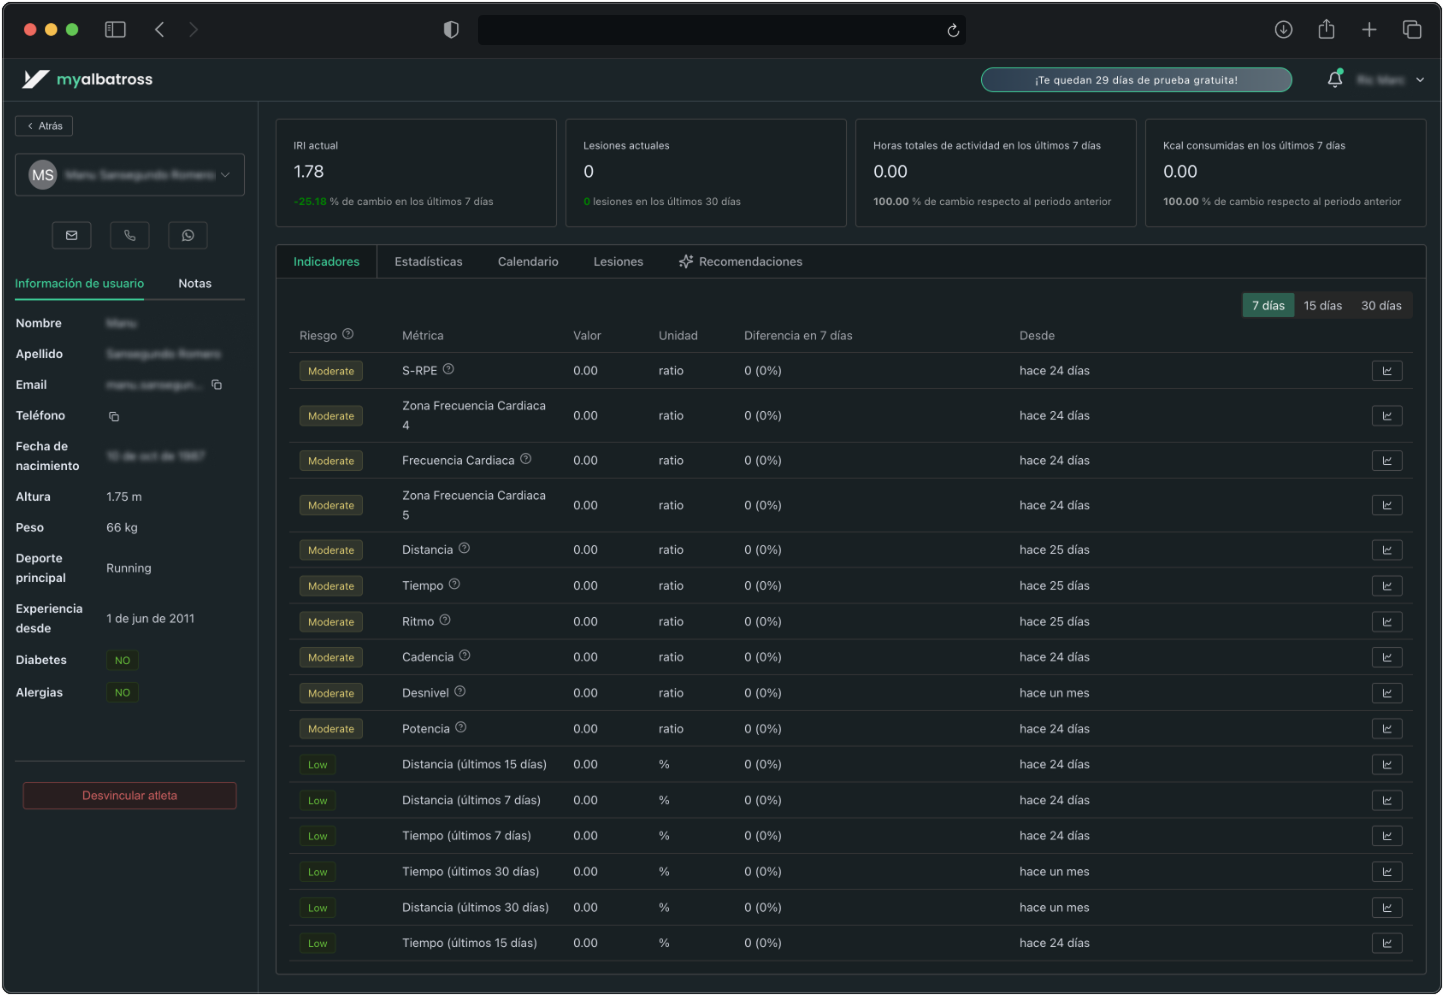Click the Desvincular atleta button

click(x=129, y=796)
